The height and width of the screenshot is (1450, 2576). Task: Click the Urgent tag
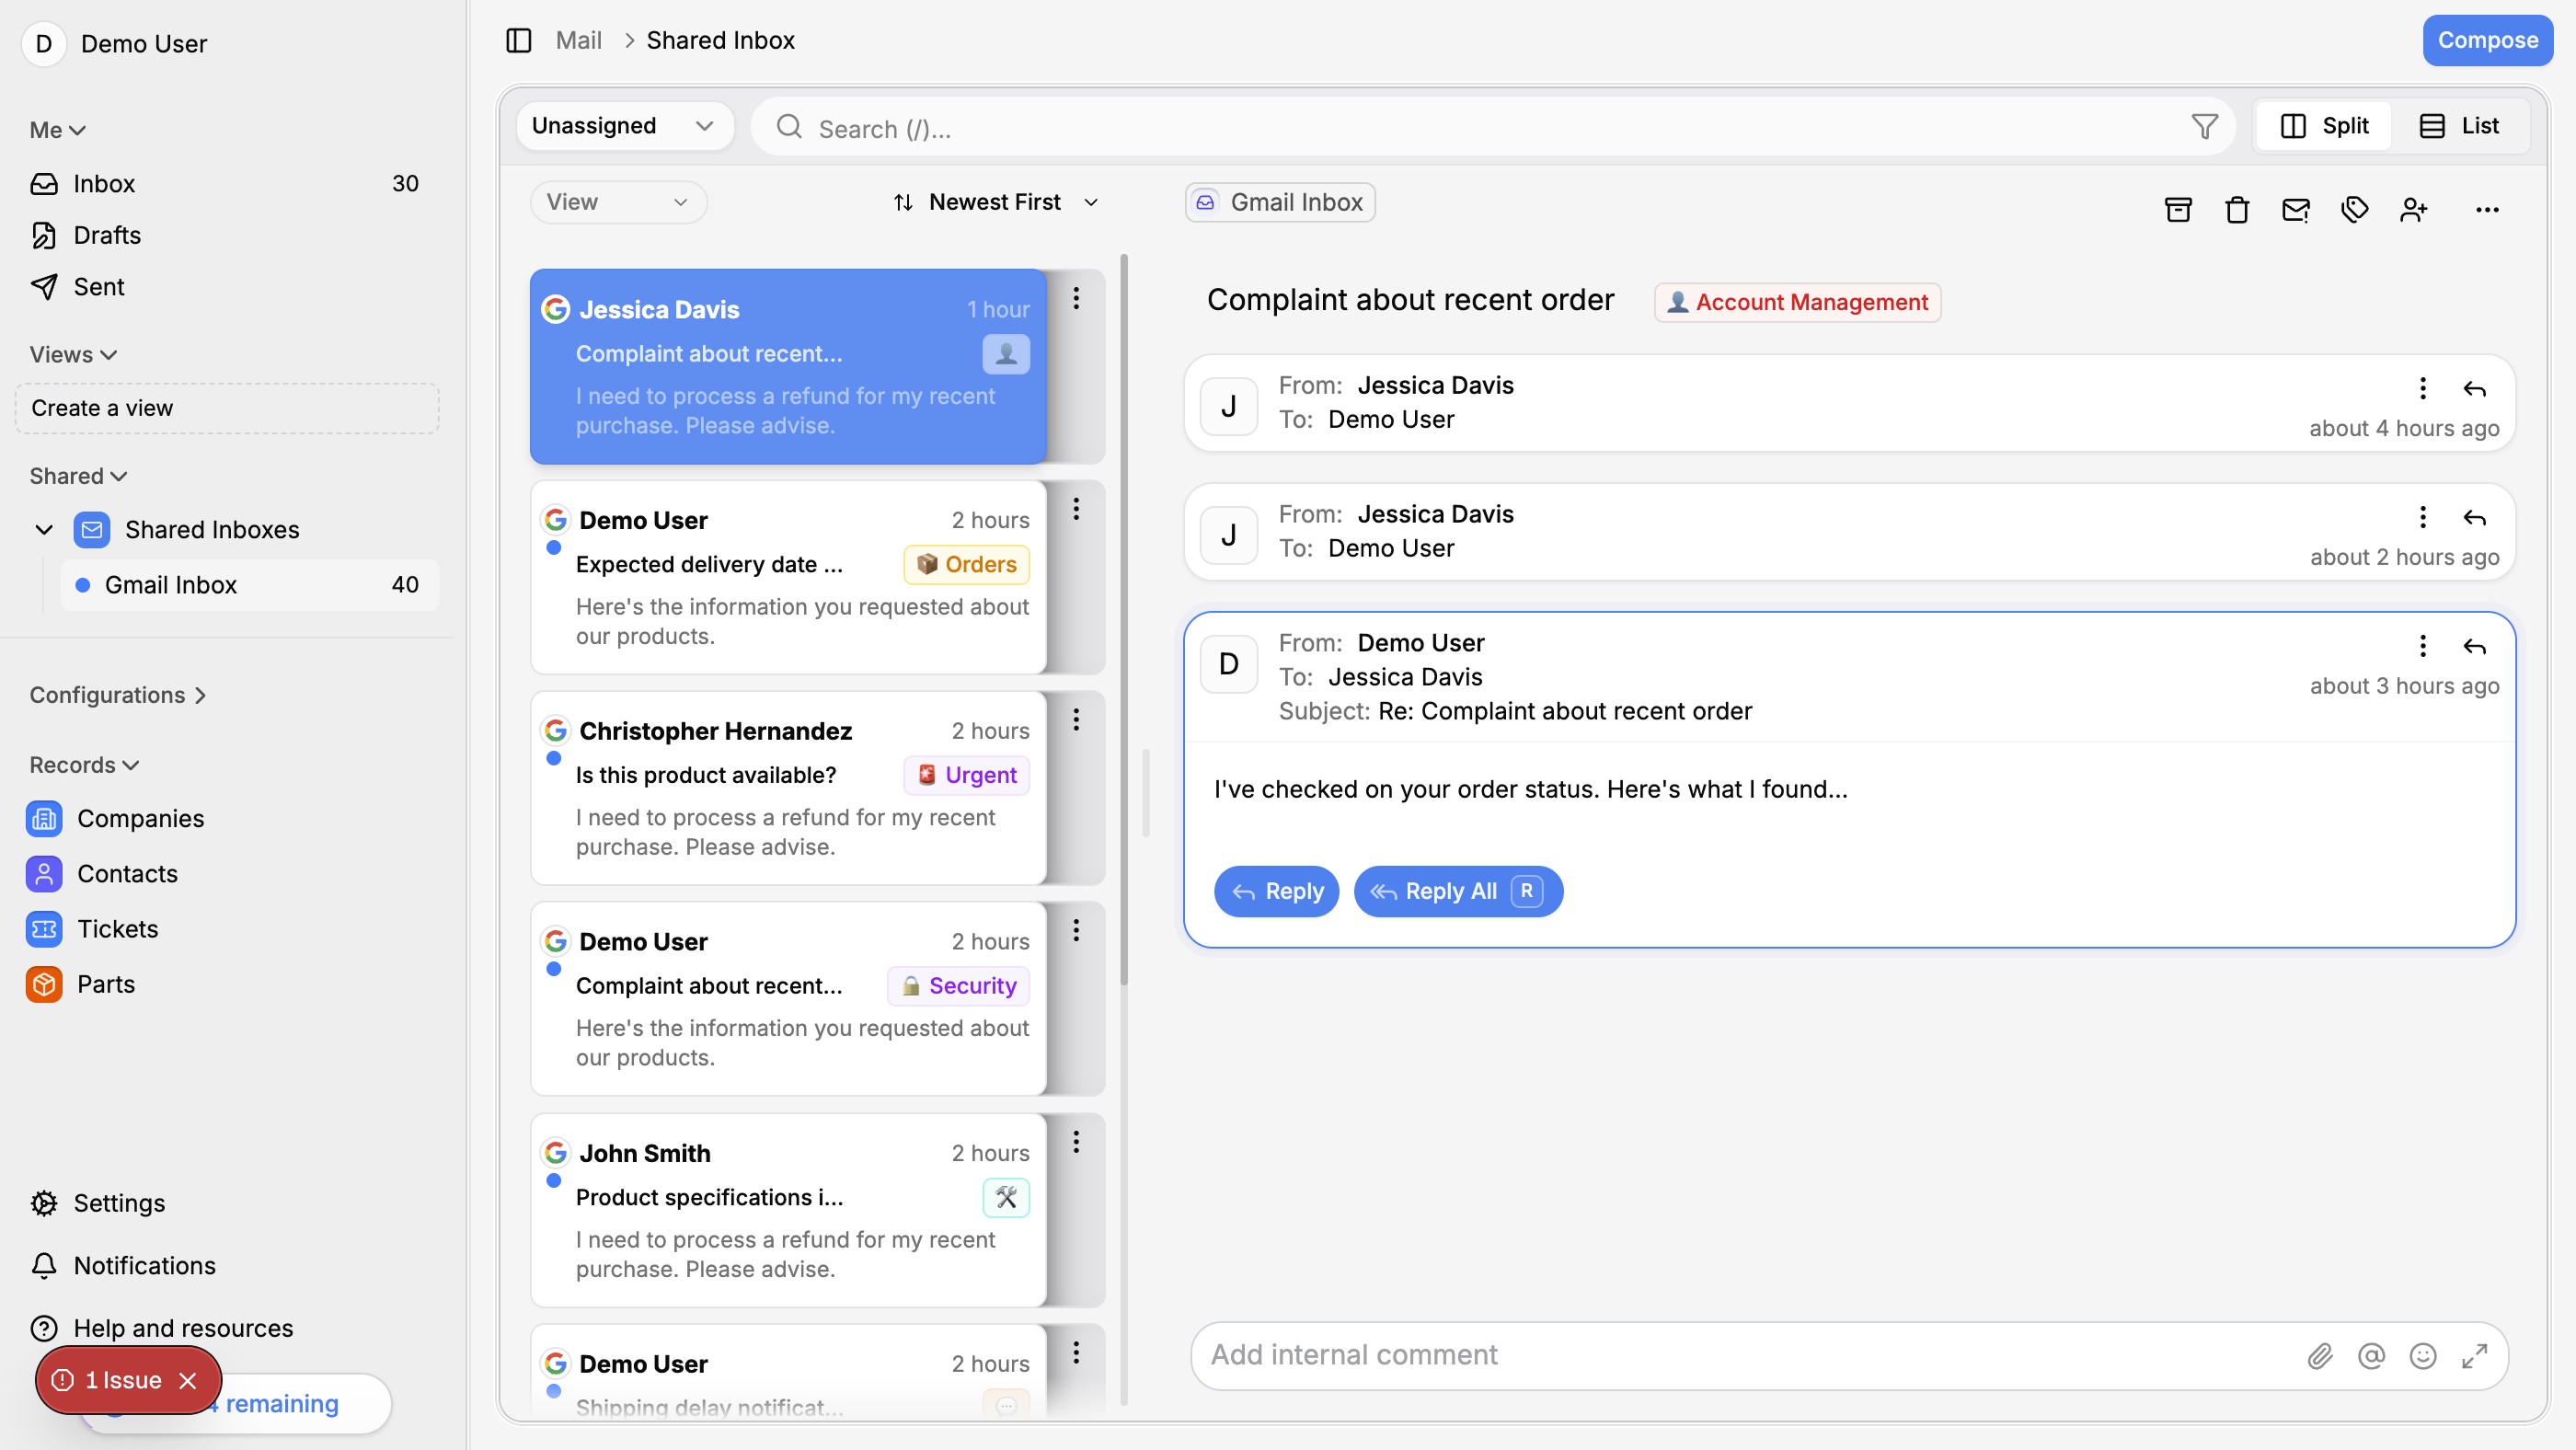point(966,776)
